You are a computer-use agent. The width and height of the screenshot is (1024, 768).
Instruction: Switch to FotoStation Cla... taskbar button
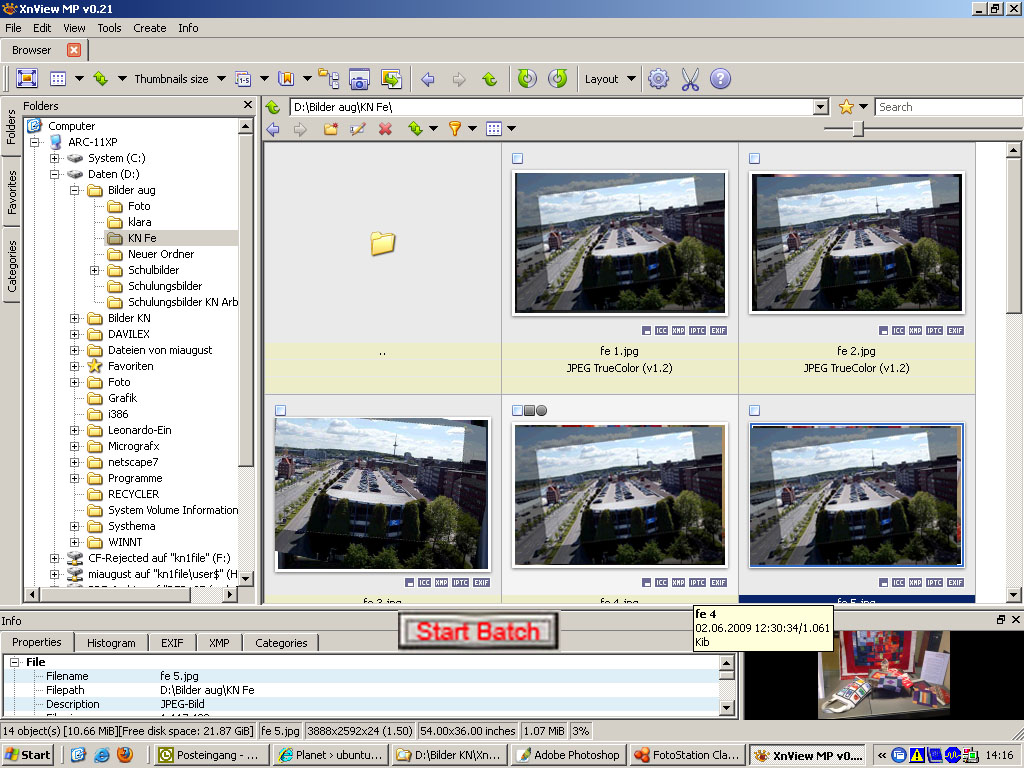pyautogui.click(x=688, y=755)
